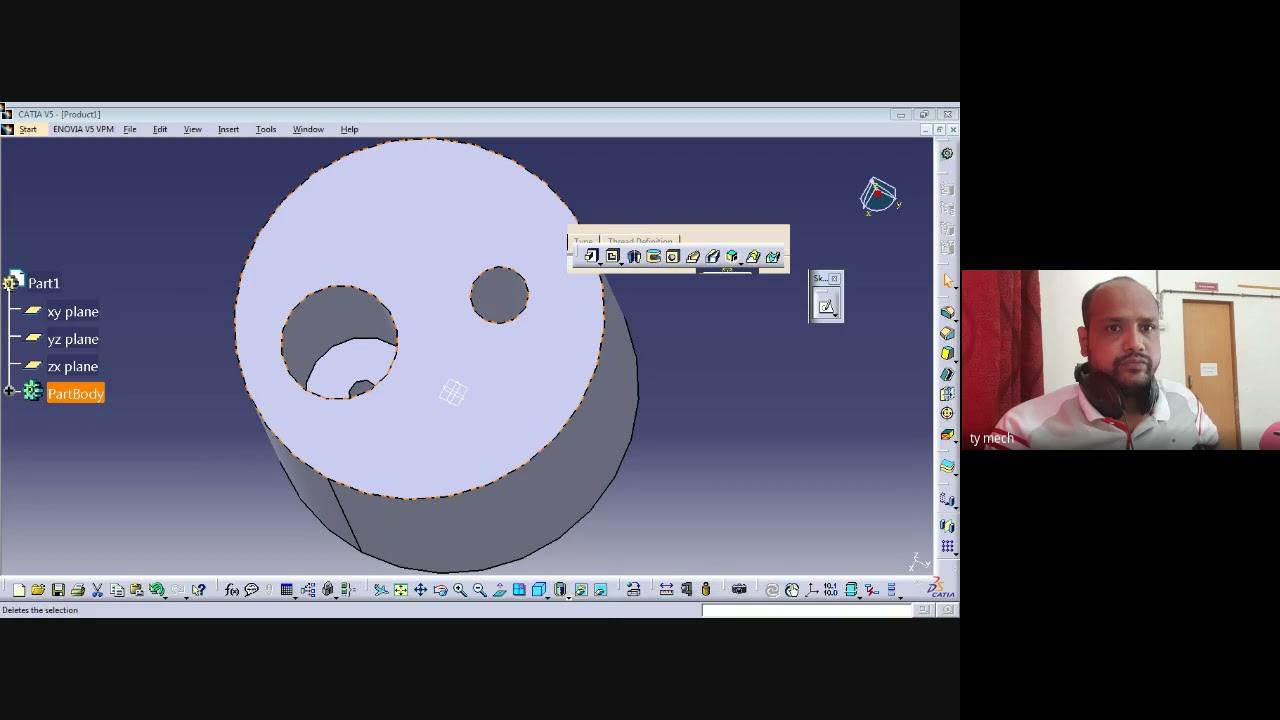Save the part with the floppy icon

(58, 590)
